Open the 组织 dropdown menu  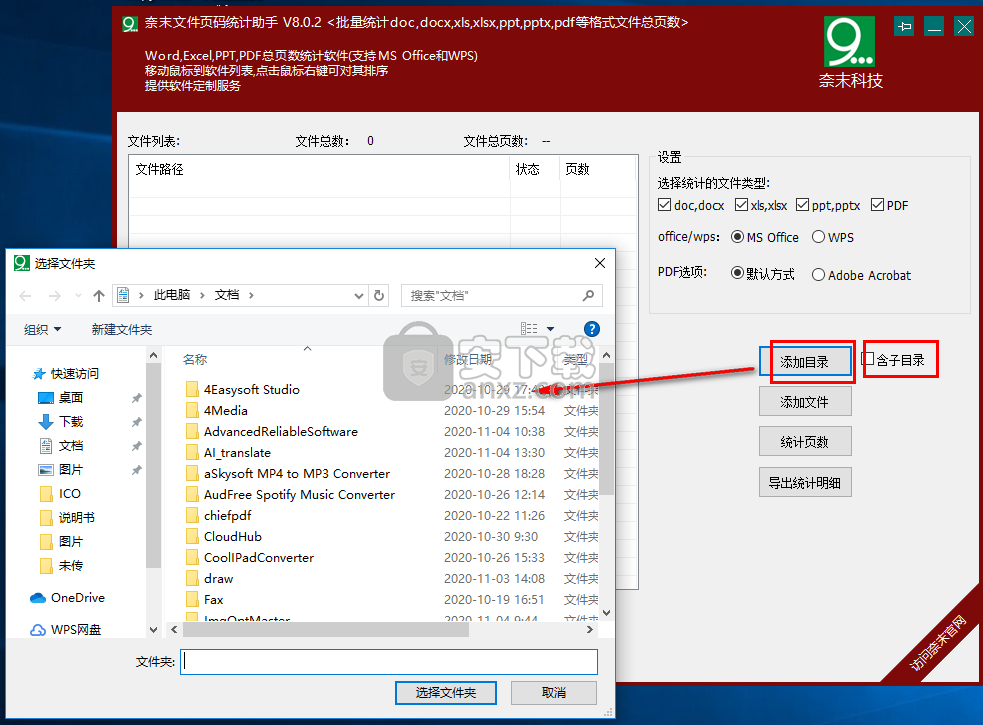(42, 329)
